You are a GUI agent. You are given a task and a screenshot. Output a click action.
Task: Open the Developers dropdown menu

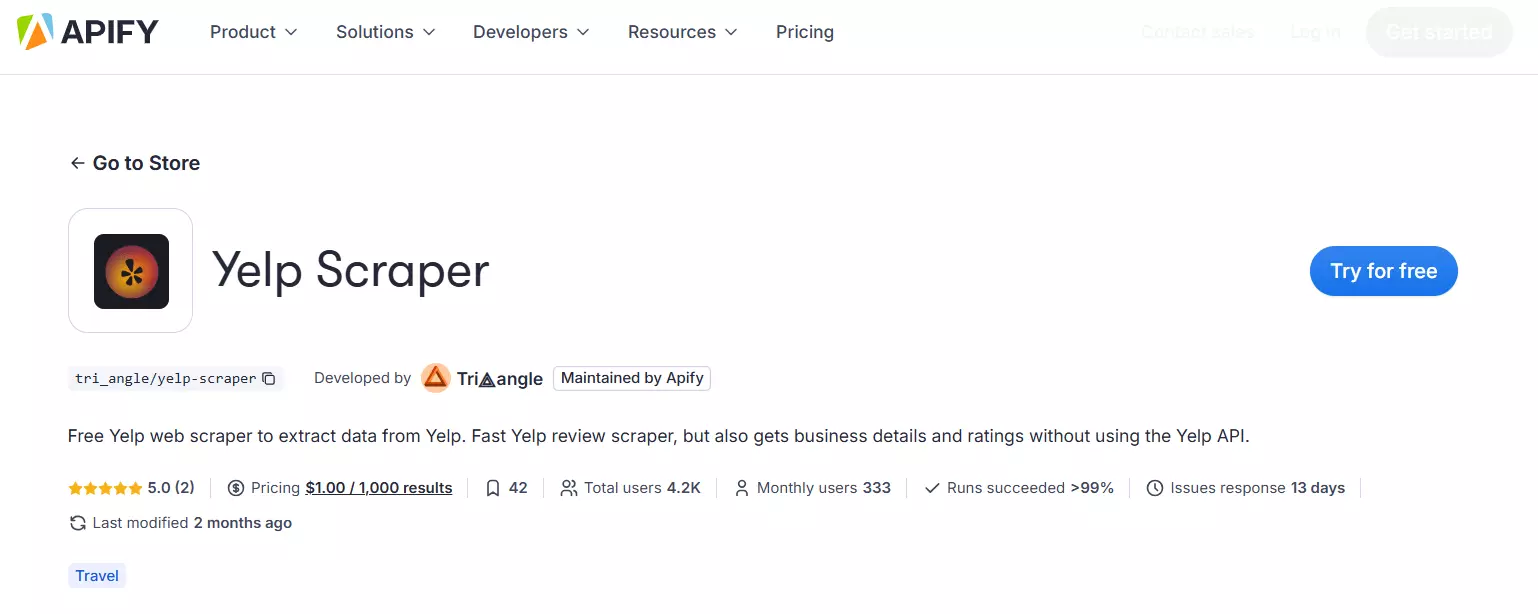531,32
